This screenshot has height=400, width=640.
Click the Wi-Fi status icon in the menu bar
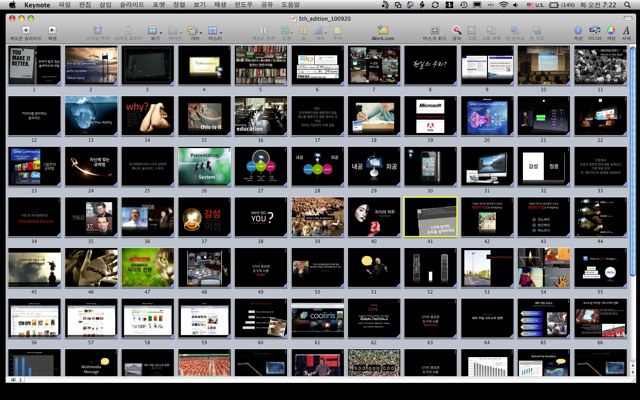tap(504, 5)
